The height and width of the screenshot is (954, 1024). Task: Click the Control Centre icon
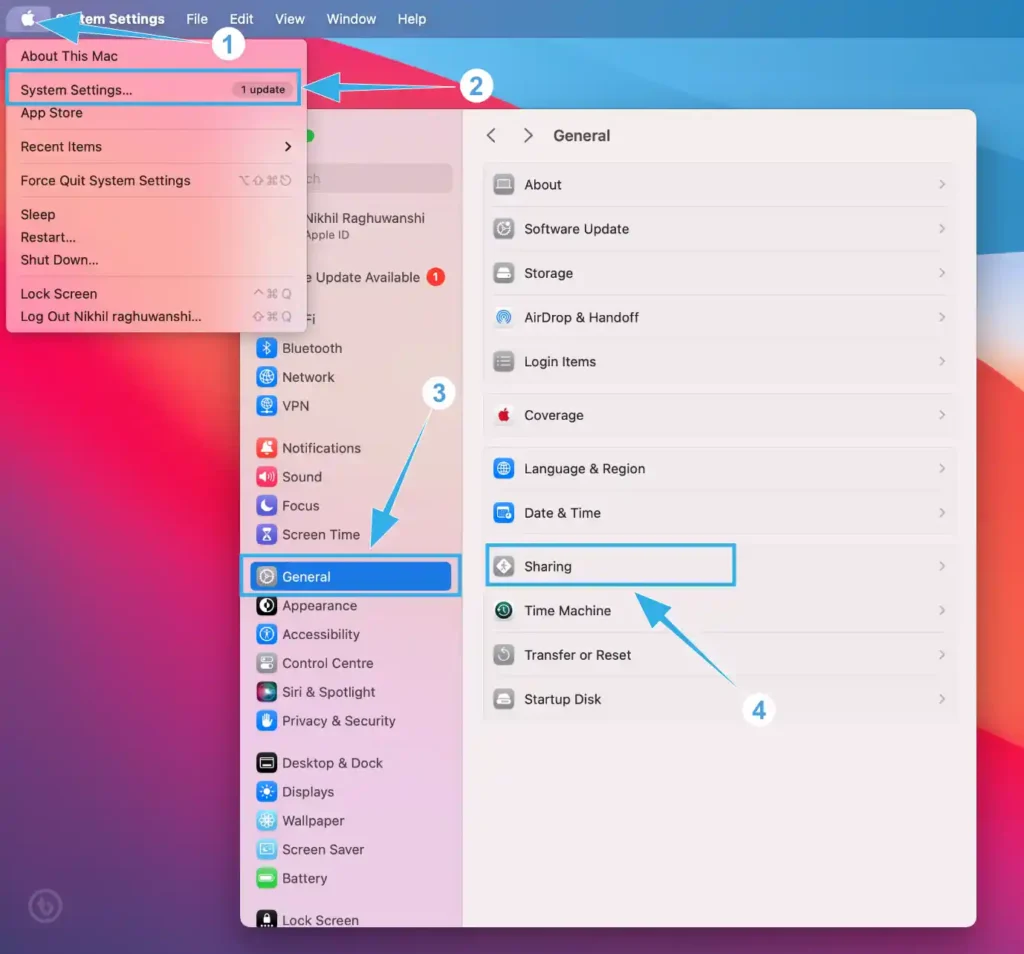[266, 663]
